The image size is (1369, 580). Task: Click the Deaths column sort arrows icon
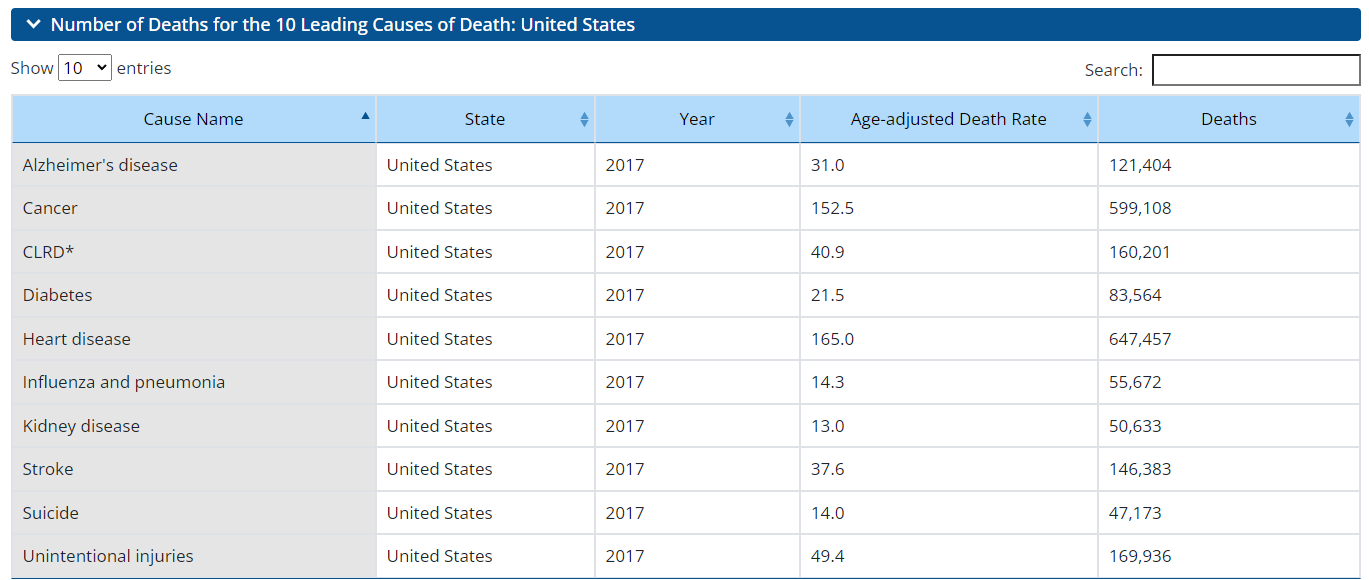(1349, 120)
